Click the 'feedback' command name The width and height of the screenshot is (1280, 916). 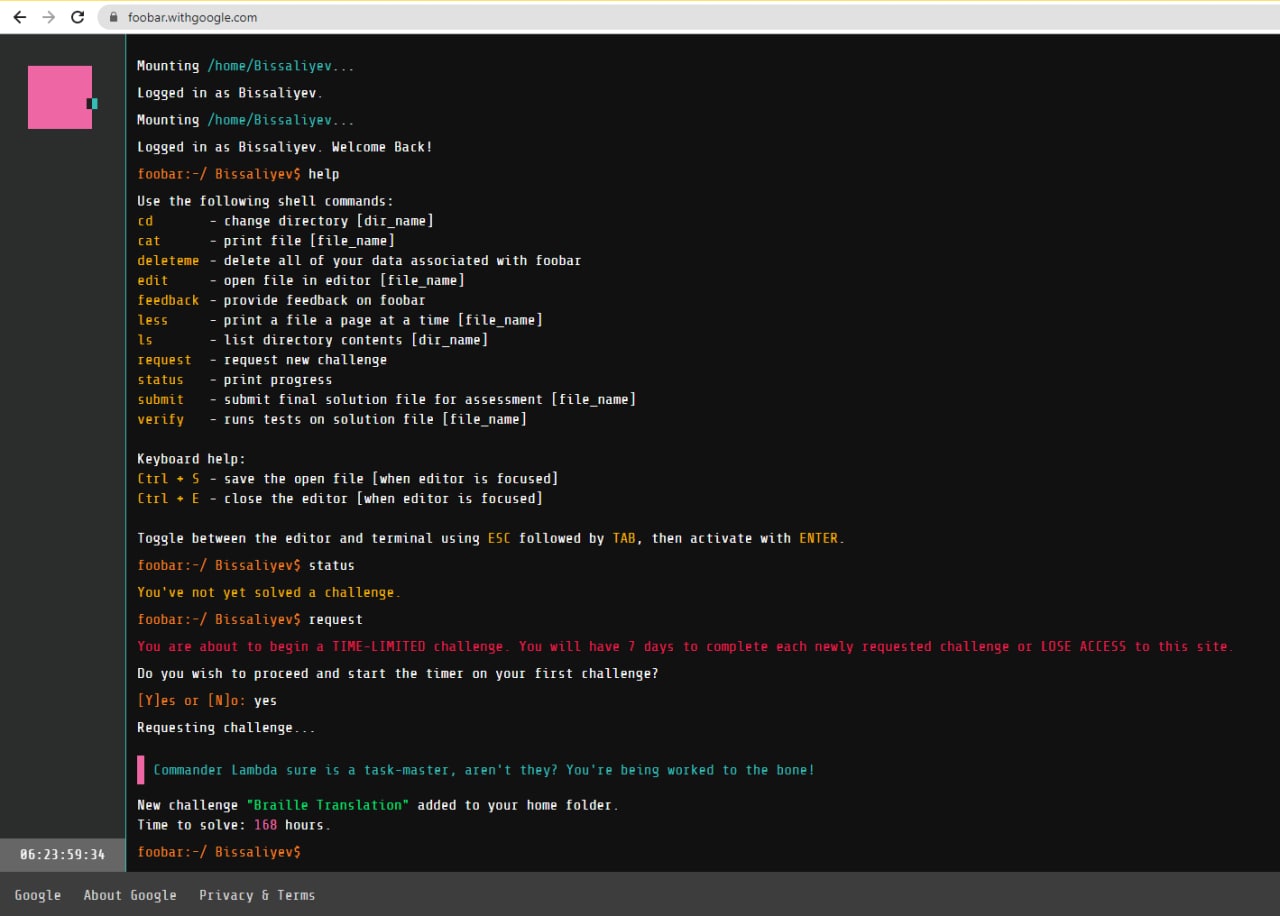tap(168, 300)
